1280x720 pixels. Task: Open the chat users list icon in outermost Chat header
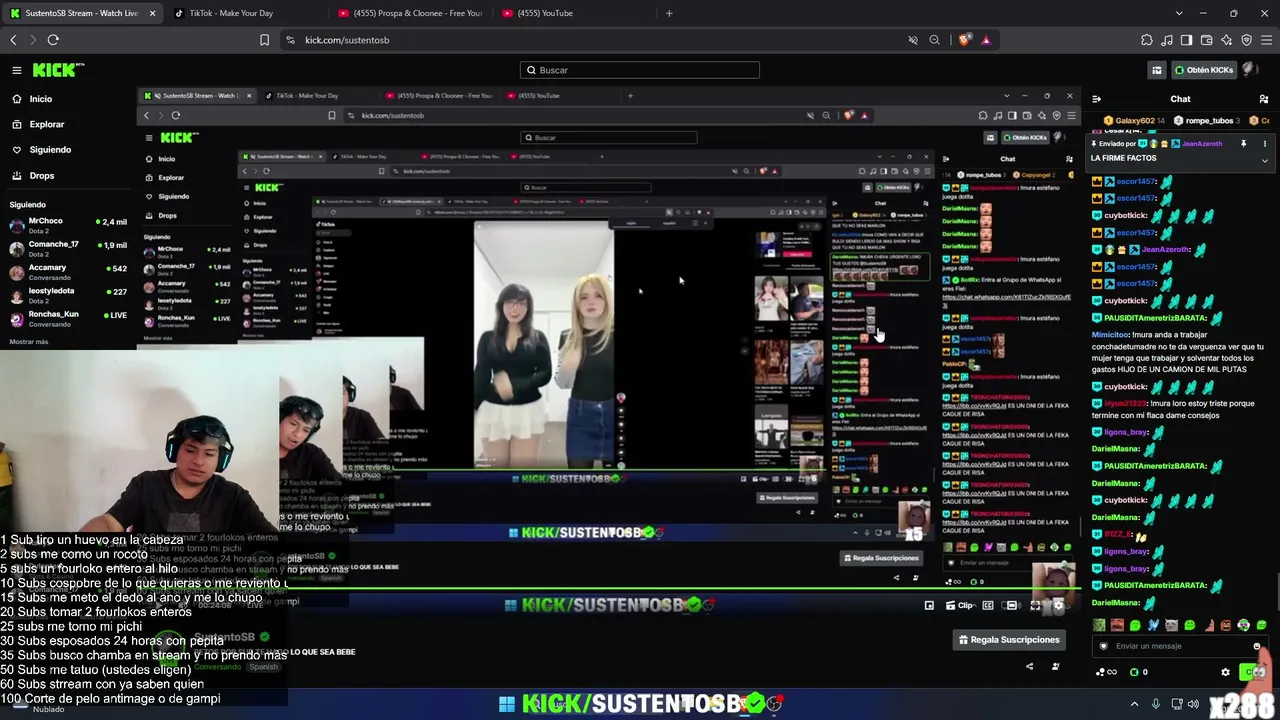1264,99
